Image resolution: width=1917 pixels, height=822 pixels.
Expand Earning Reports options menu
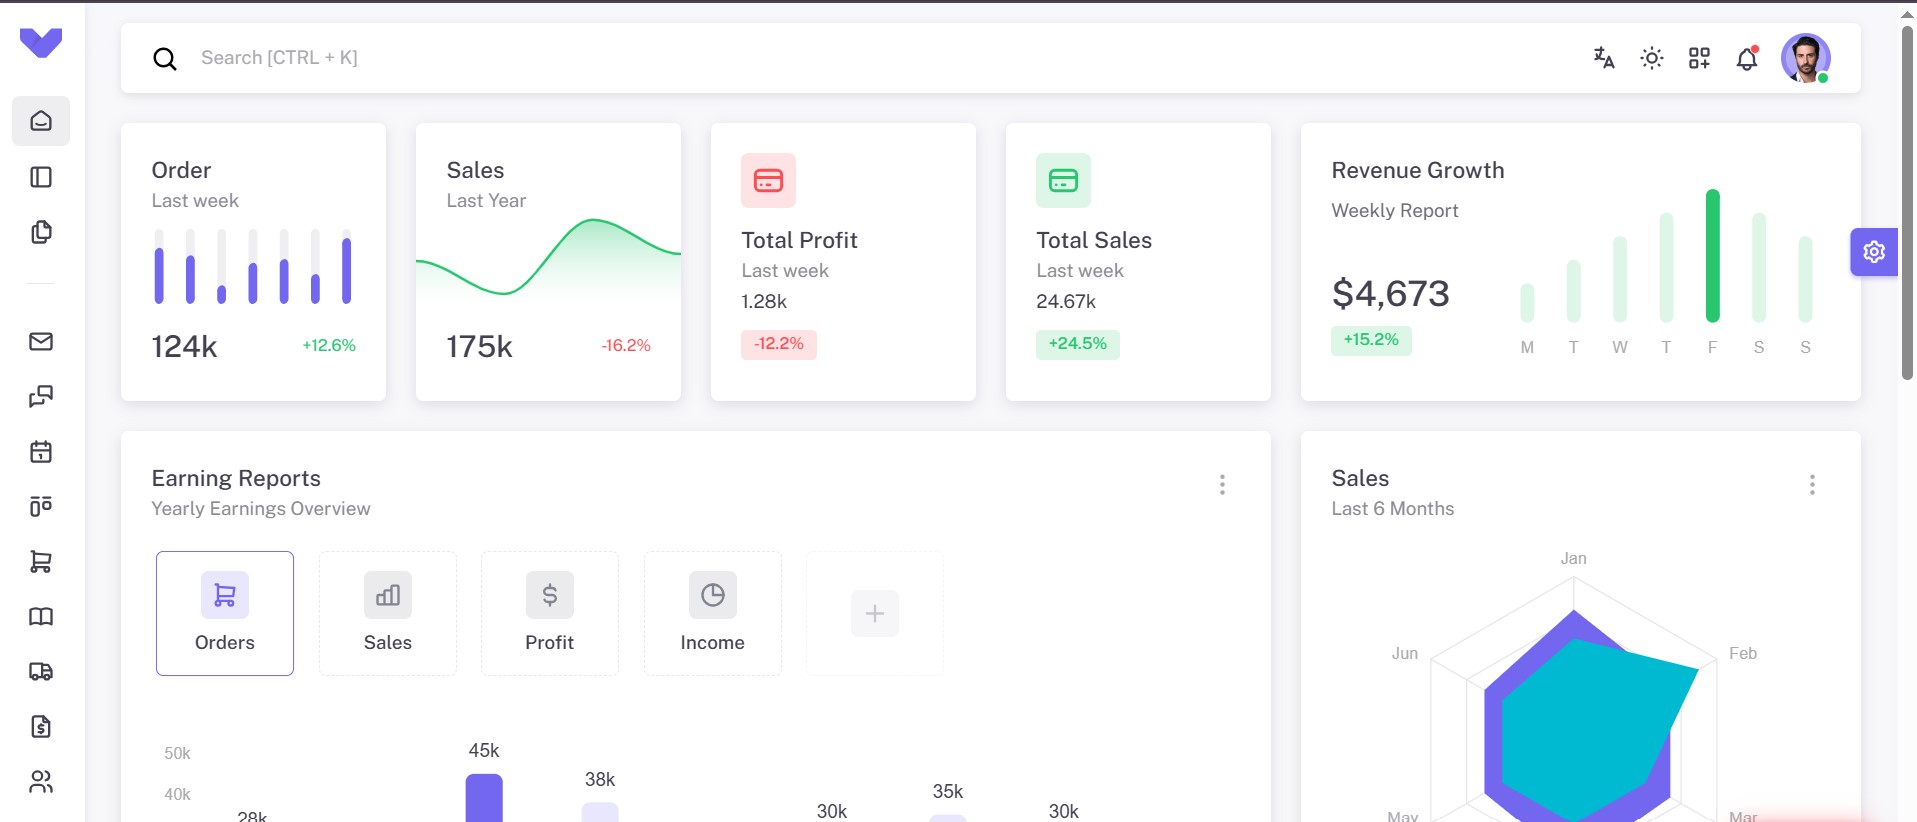(x=1222, y=485)
